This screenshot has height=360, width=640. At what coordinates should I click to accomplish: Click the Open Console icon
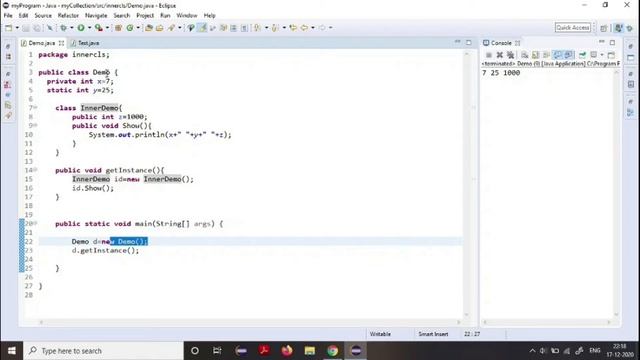pos(611,55)
